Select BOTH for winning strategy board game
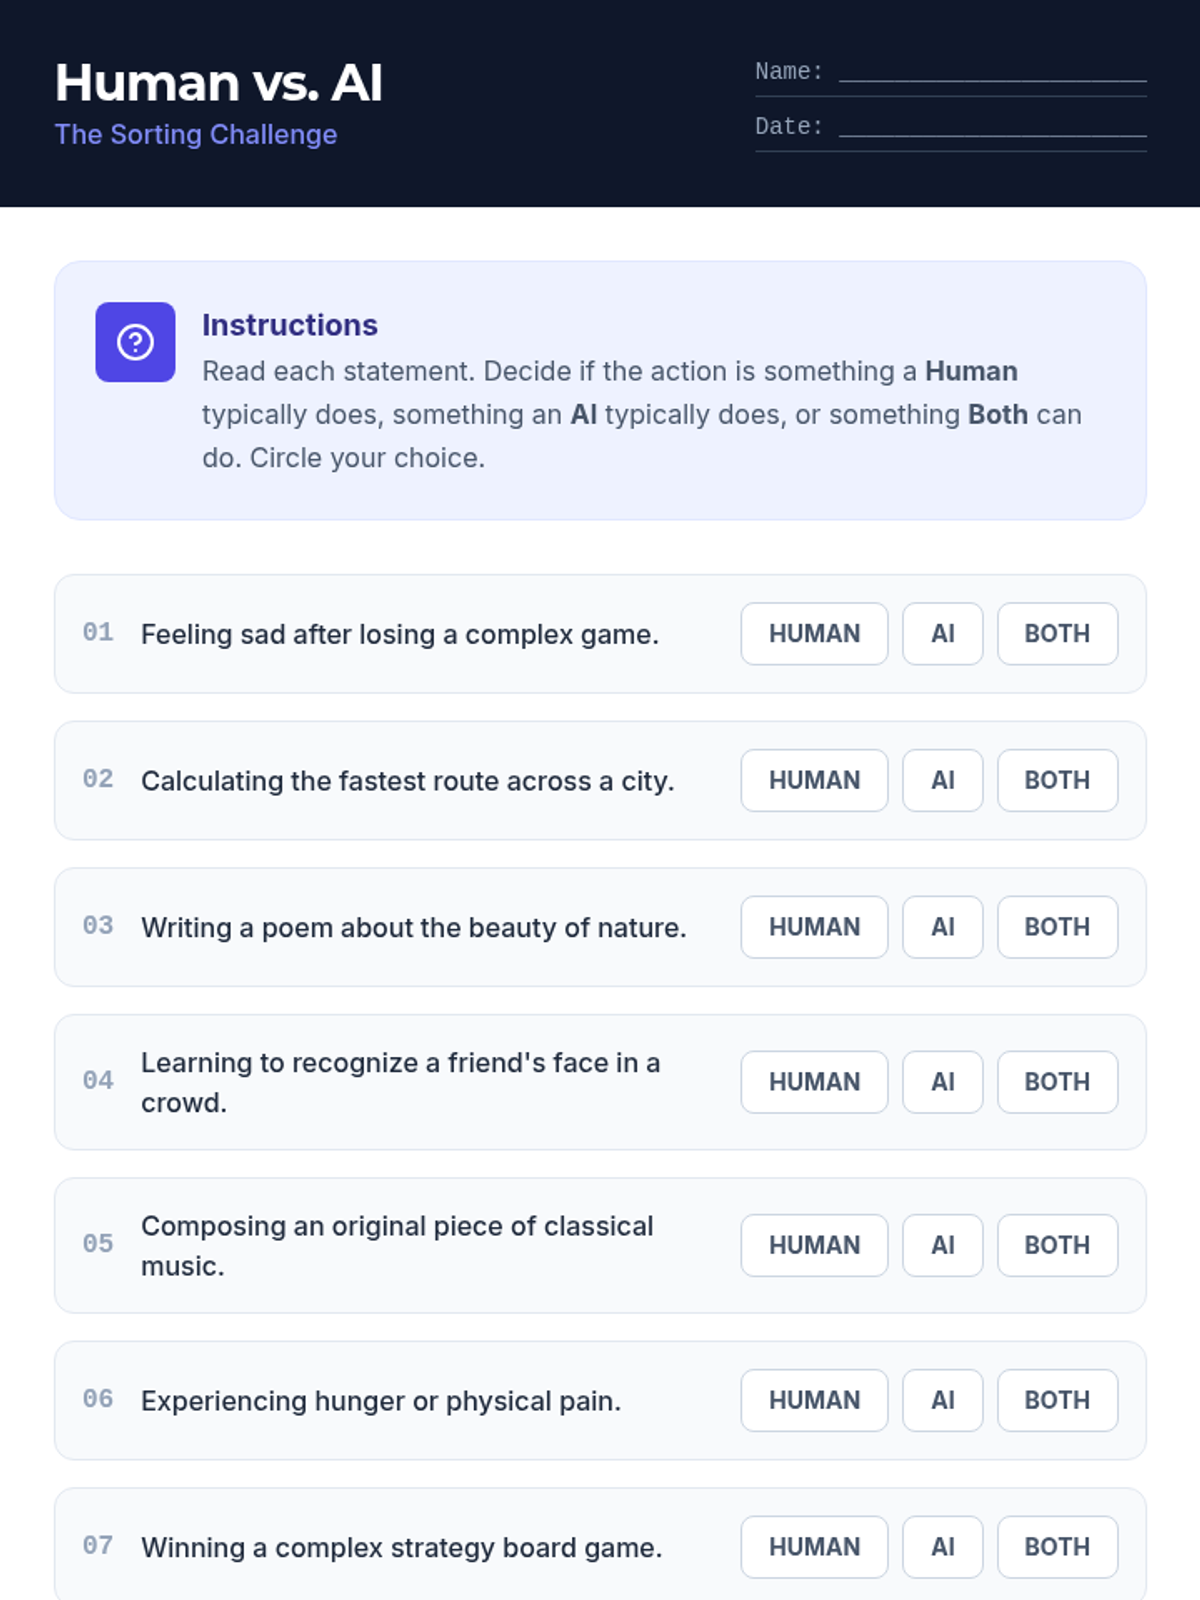The width and height of the screenshot is (1200, 1600). pyautogui.click(x=1057, y=1548)
